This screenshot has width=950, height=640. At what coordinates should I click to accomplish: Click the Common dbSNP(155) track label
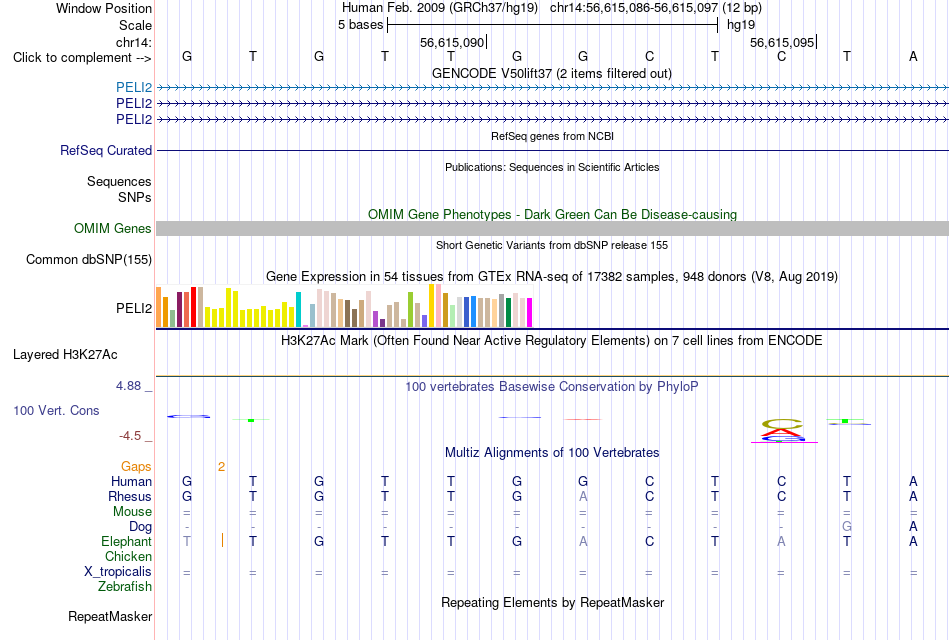coord(89,259)
